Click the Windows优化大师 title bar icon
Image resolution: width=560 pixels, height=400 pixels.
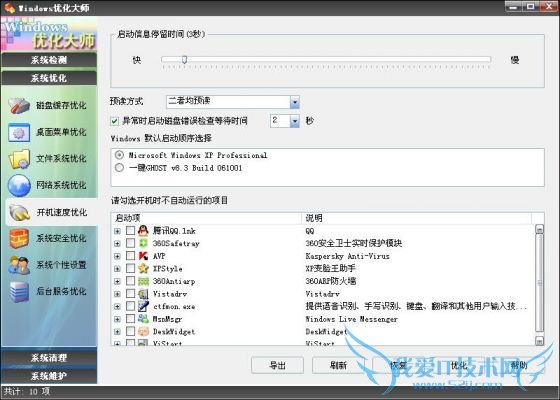pos(9,8)
